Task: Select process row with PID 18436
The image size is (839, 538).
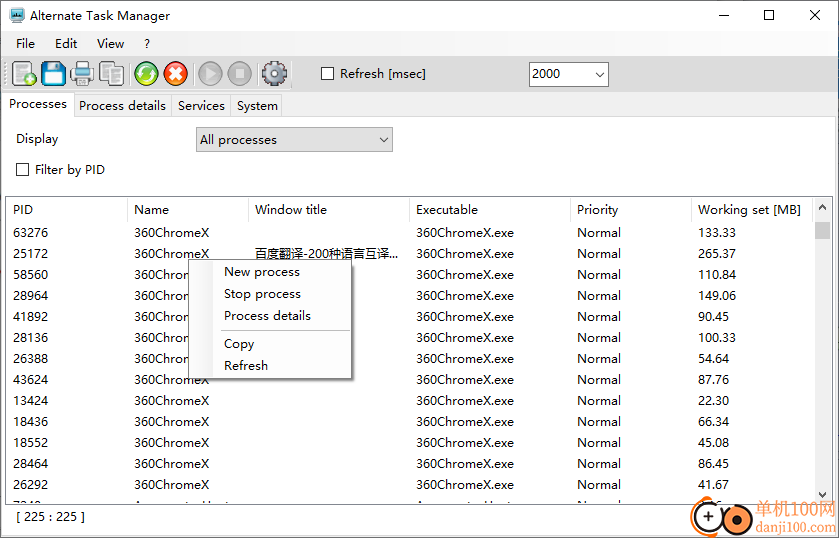Action: coord(410,422)
